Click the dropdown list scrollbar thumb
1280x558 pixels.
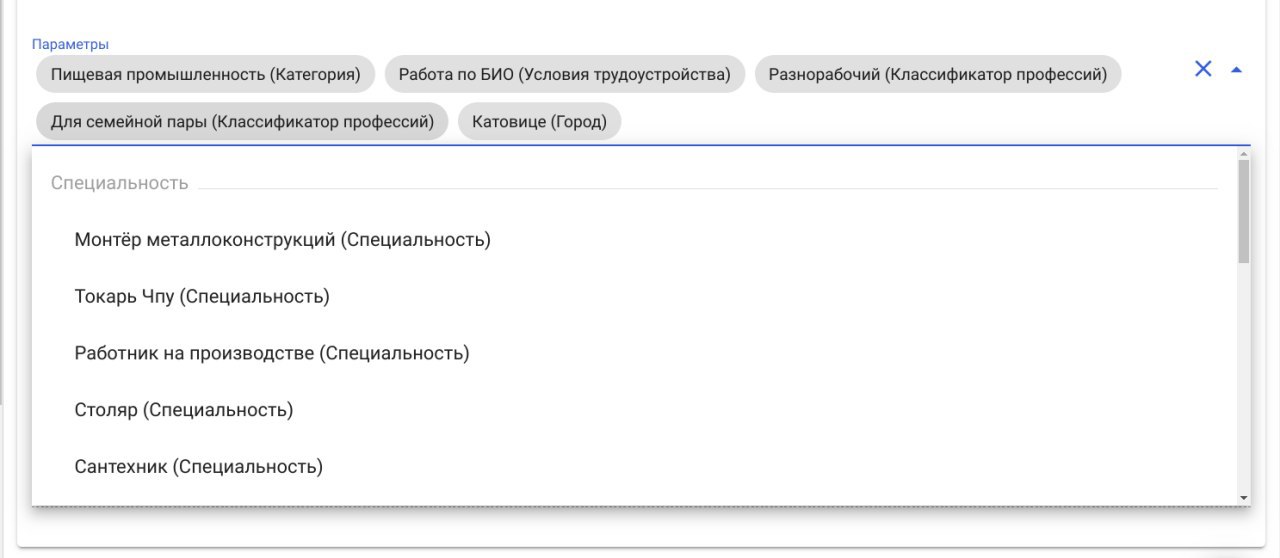coord(1243,211)
